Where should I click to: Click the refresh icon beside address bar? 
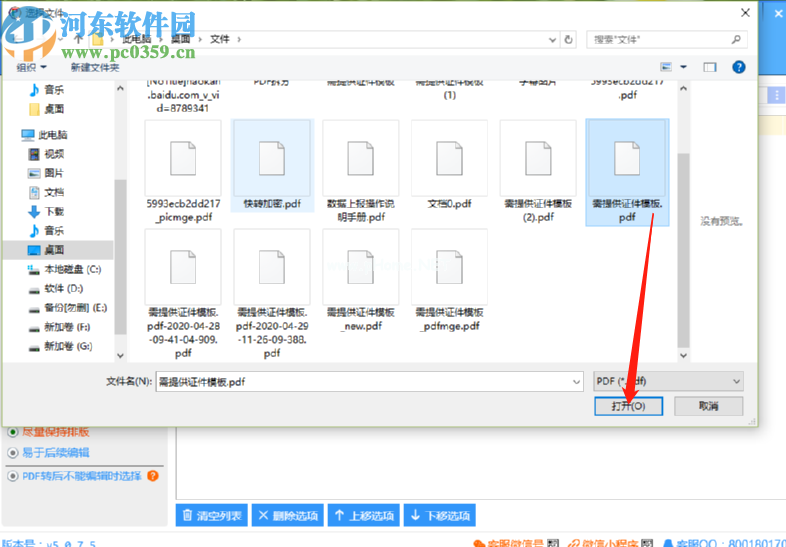point(569,40)
